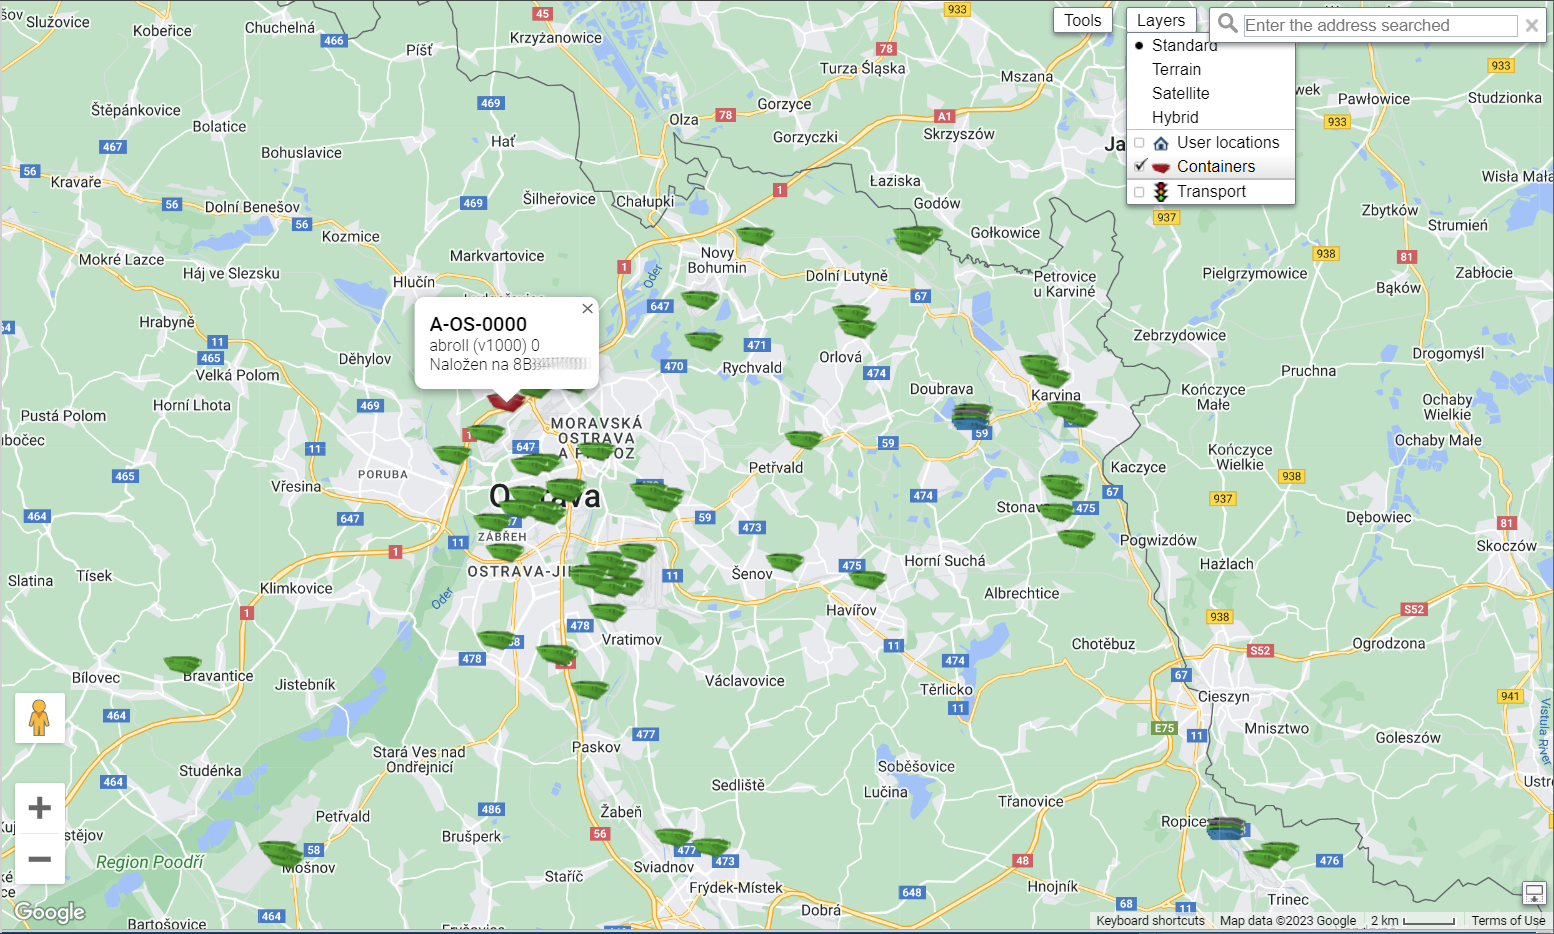The image size is (1554, 934).
Task: Choose the Hybrid map type
Action: click(x=1174, y=118)
